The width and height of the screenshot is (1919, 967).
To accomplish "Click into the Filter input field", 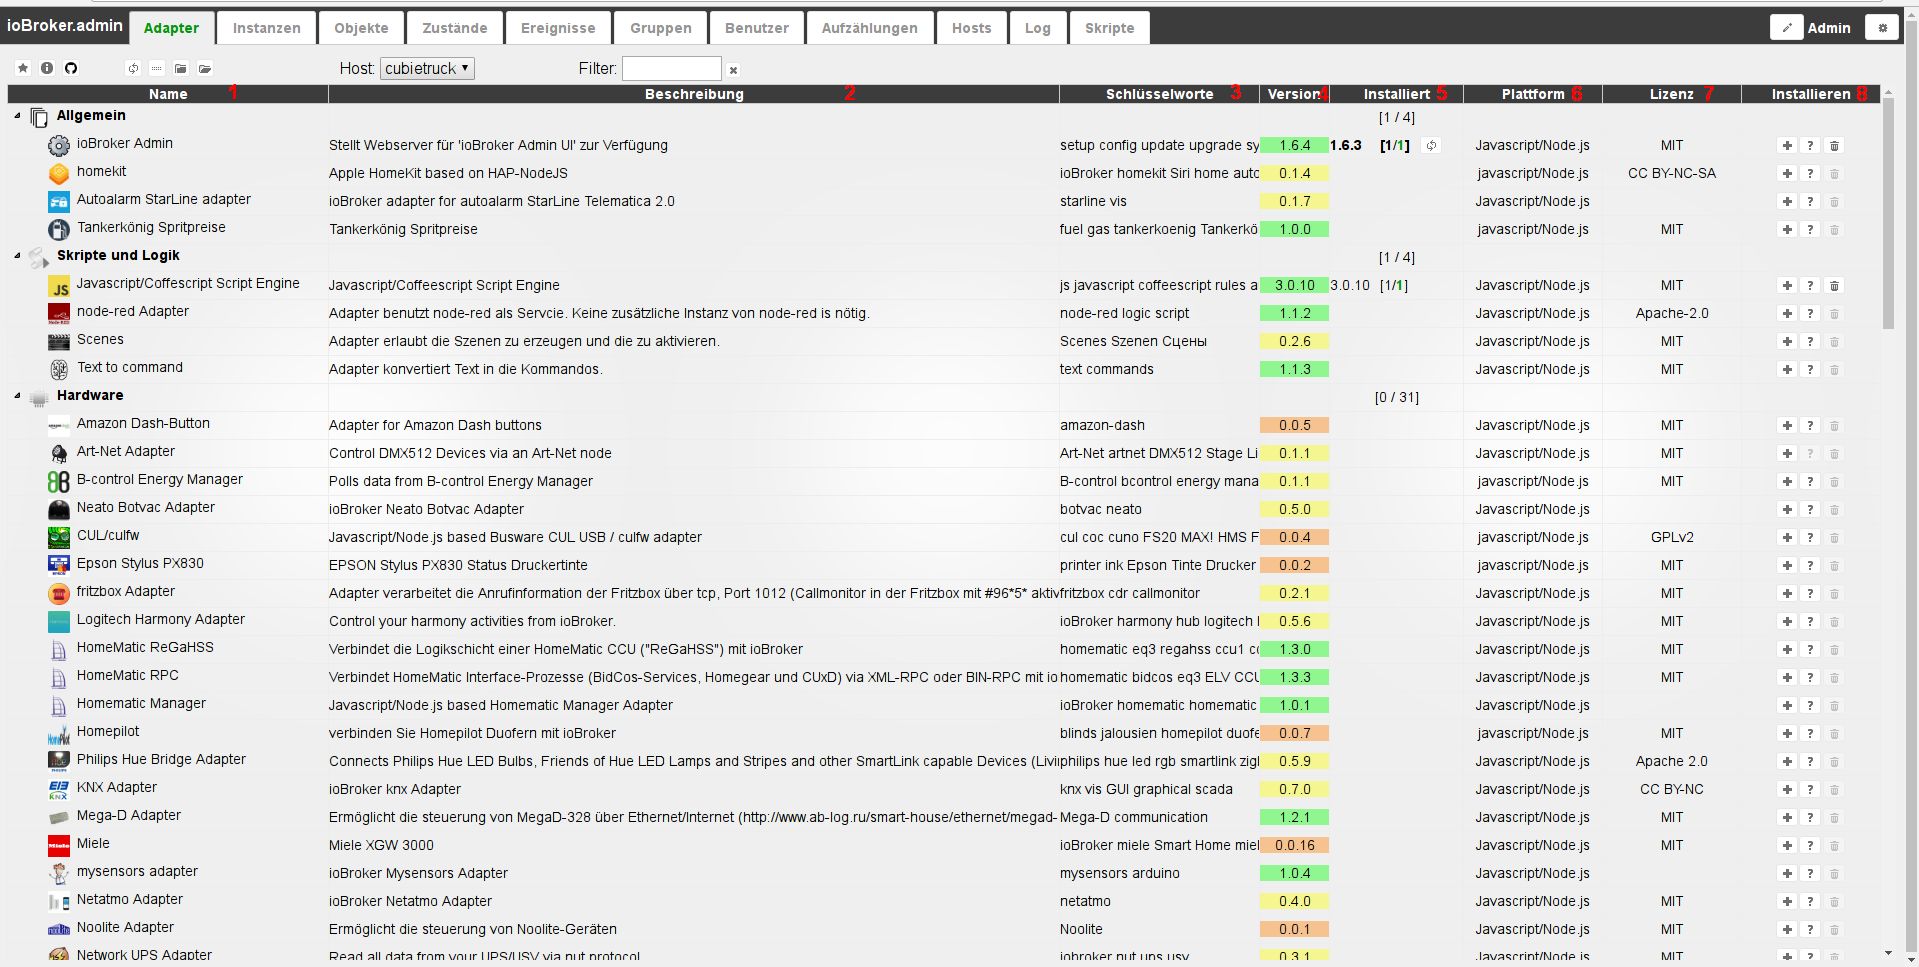I will pyautogui.click(x=671, y=68).
